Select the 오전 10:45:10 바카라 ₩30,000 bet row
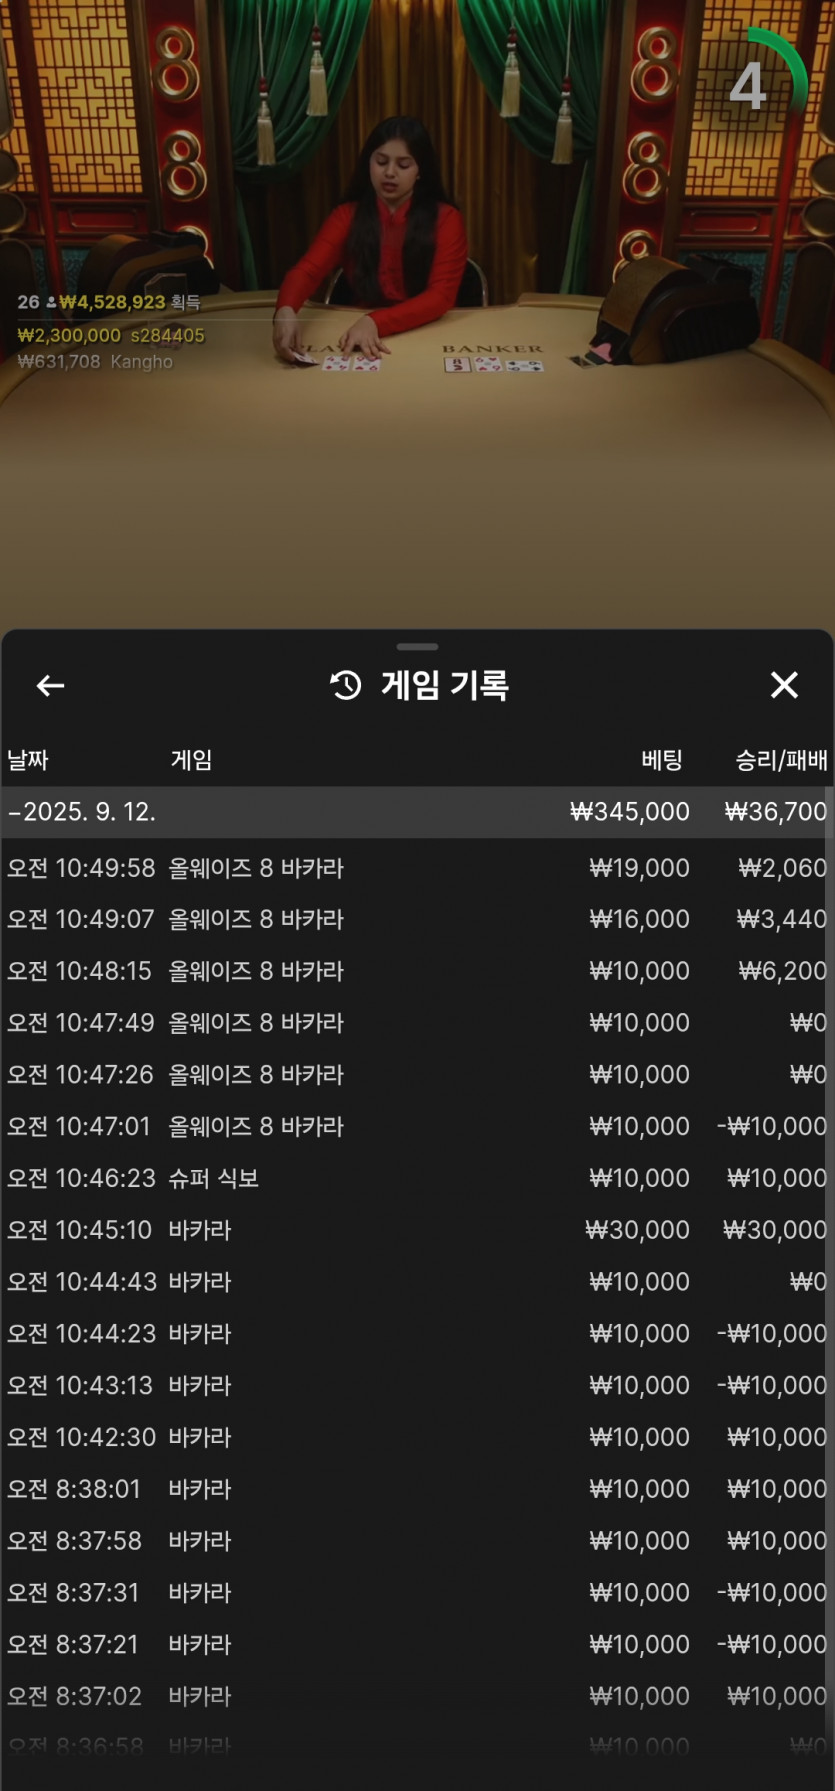This screenshot has height=1791, width=835. (417, 1230)
